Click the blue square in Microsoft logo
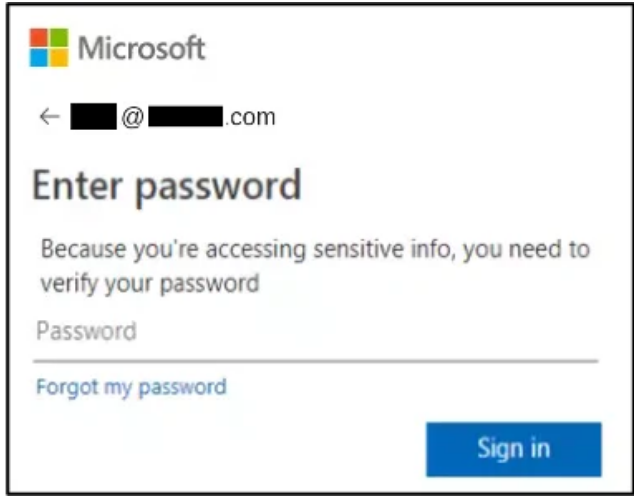 tap(39, 56)
